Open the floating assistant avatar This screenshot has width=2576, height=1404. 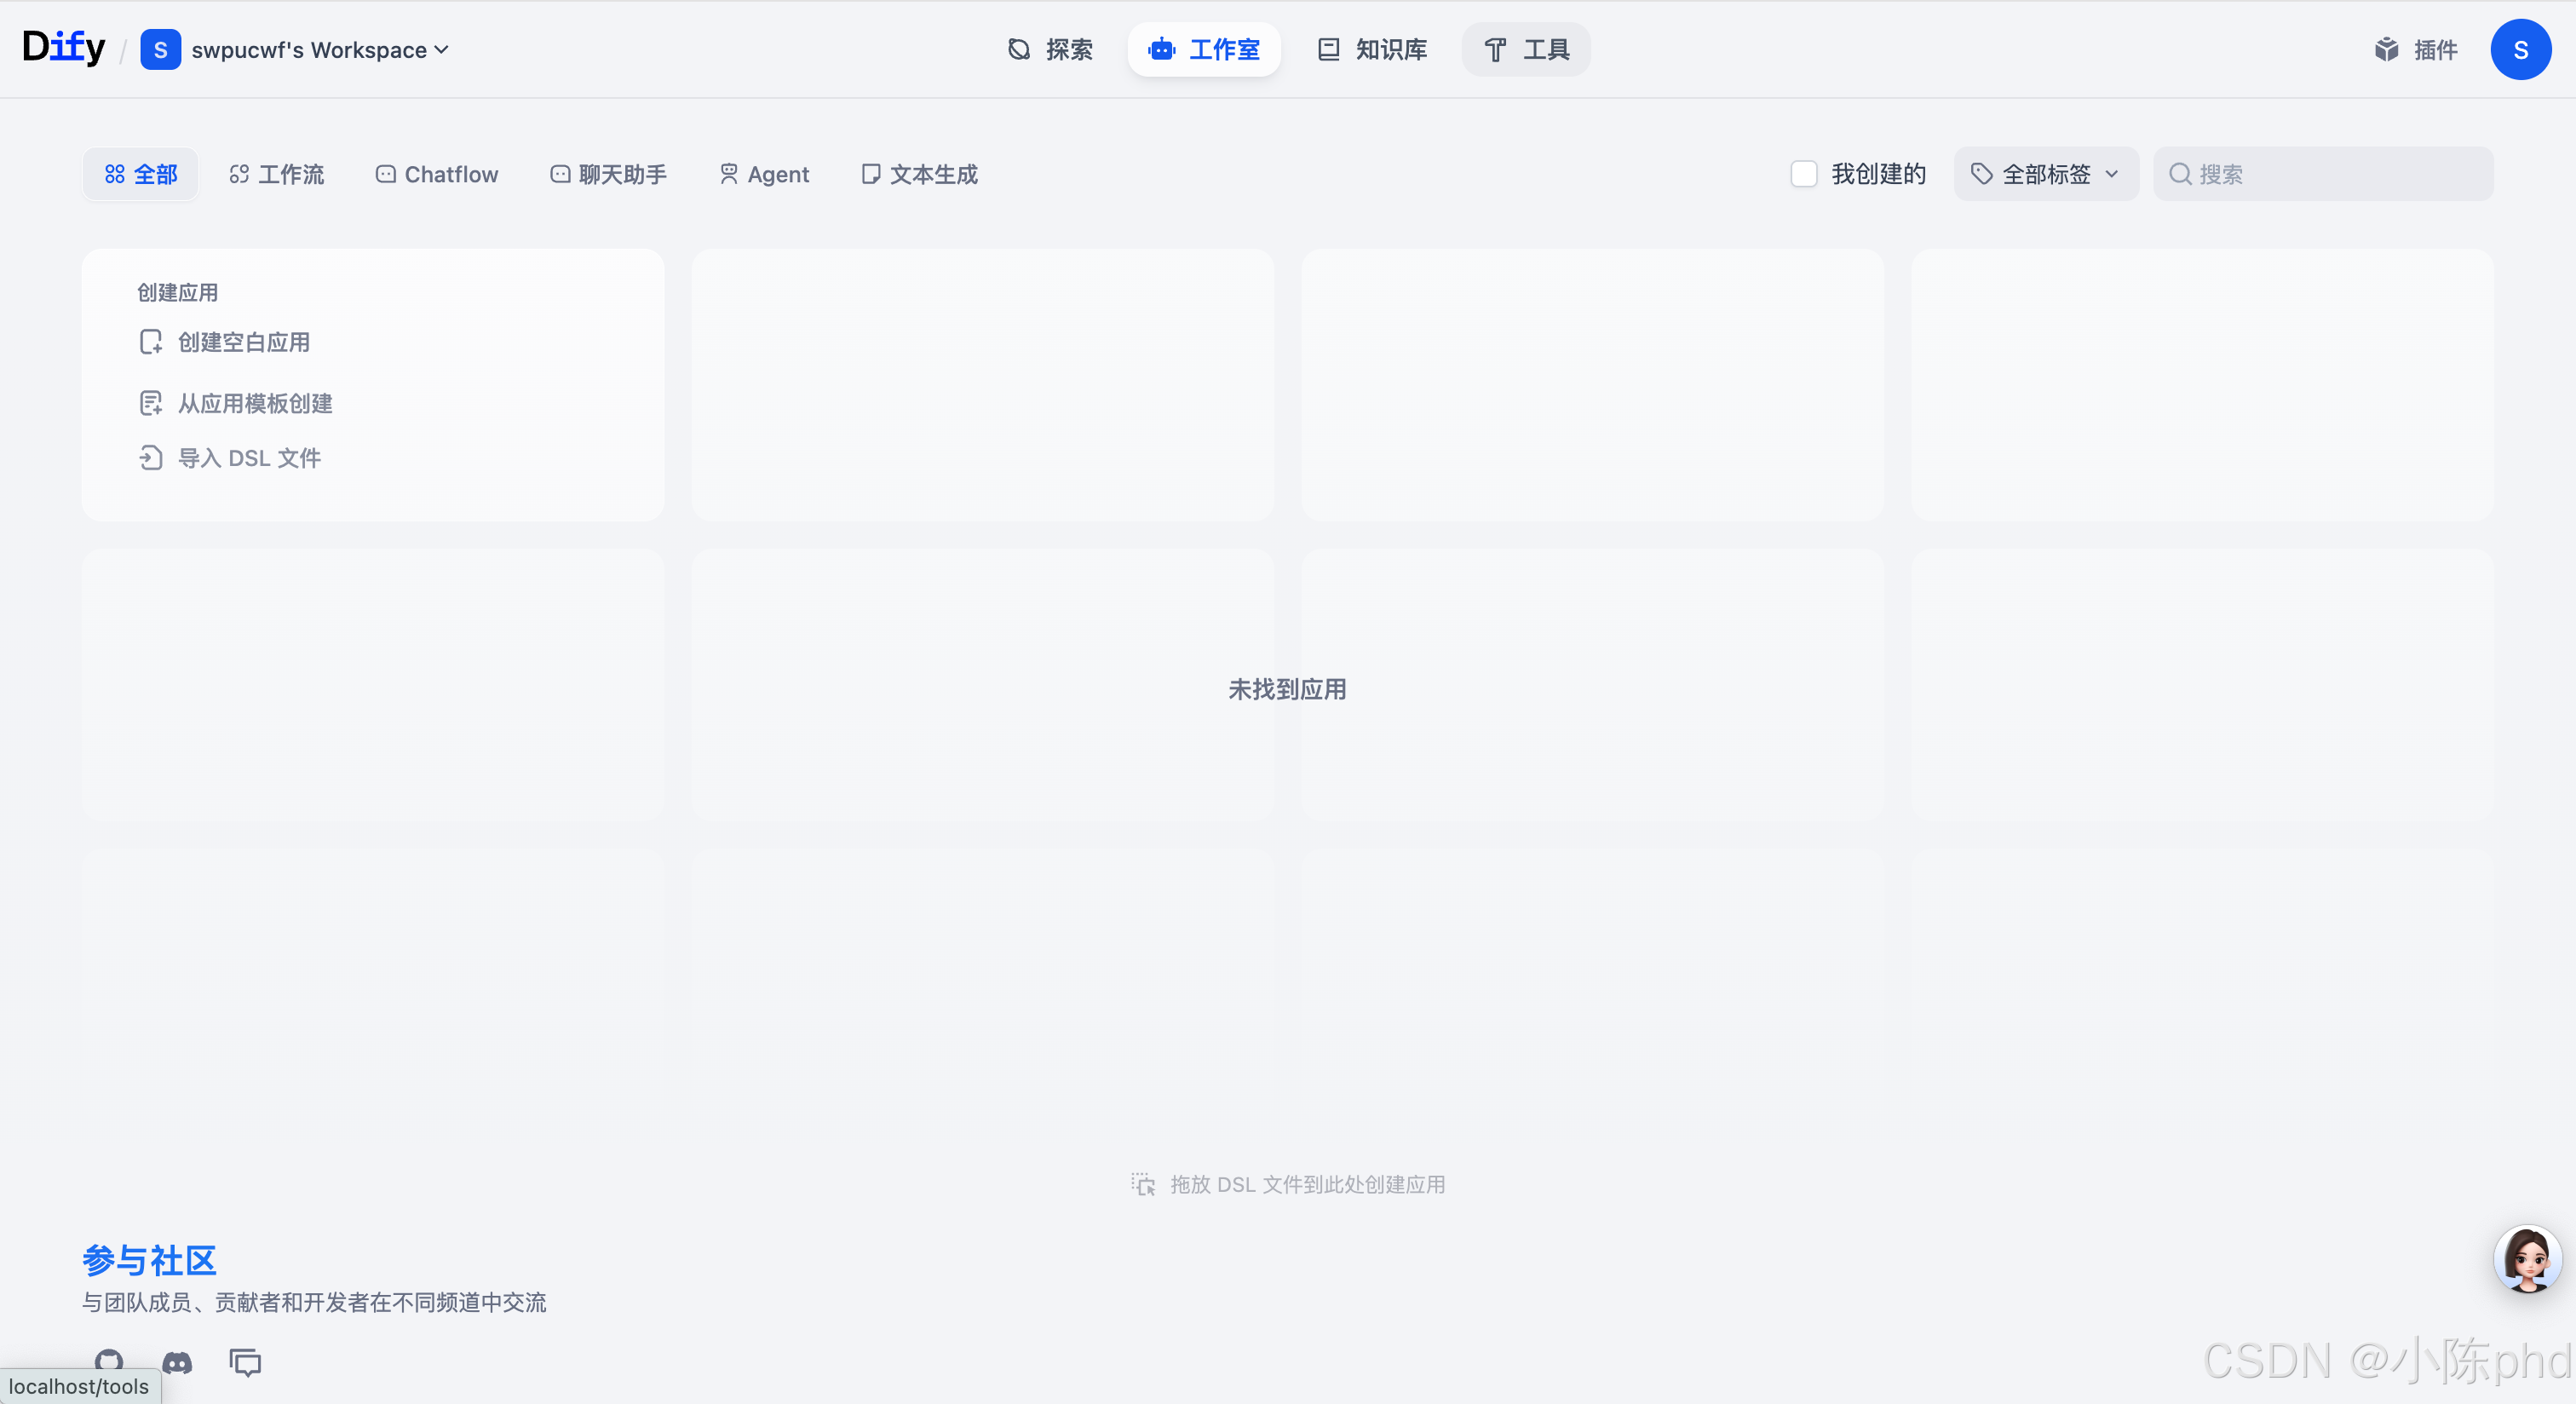coord(2527,1260)
